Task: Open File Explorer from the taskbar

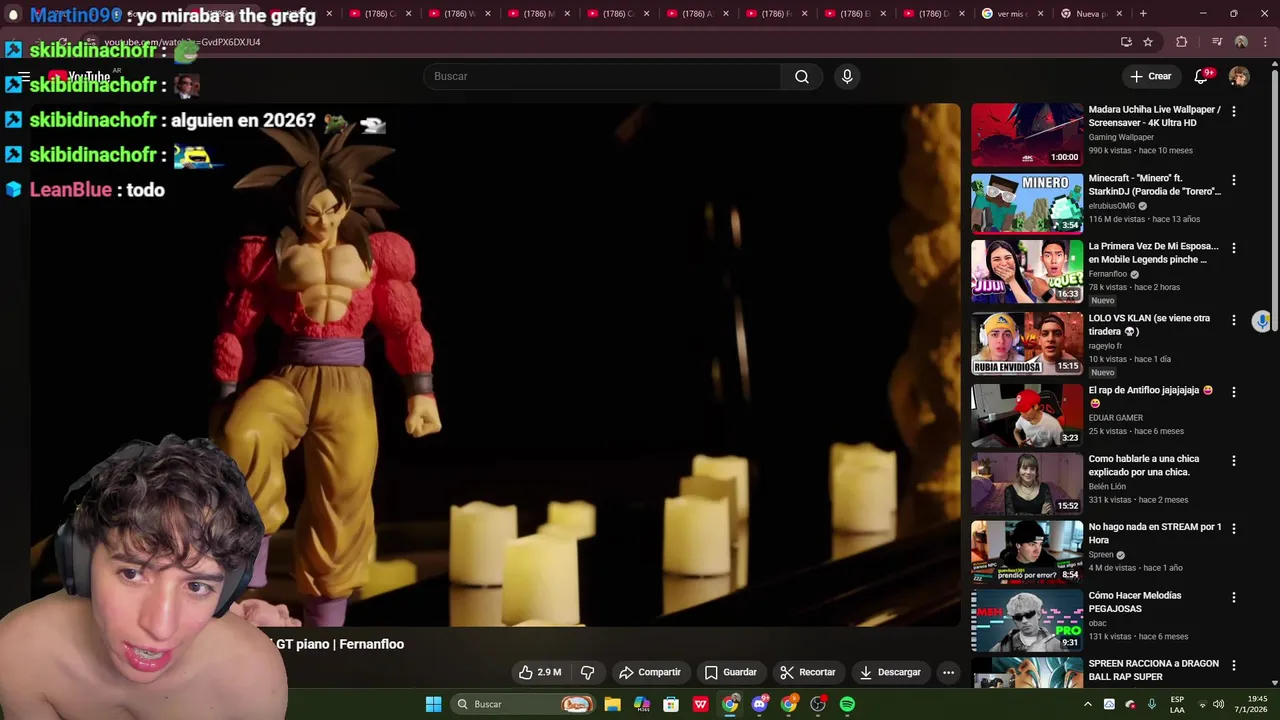Action: [612, 704]
